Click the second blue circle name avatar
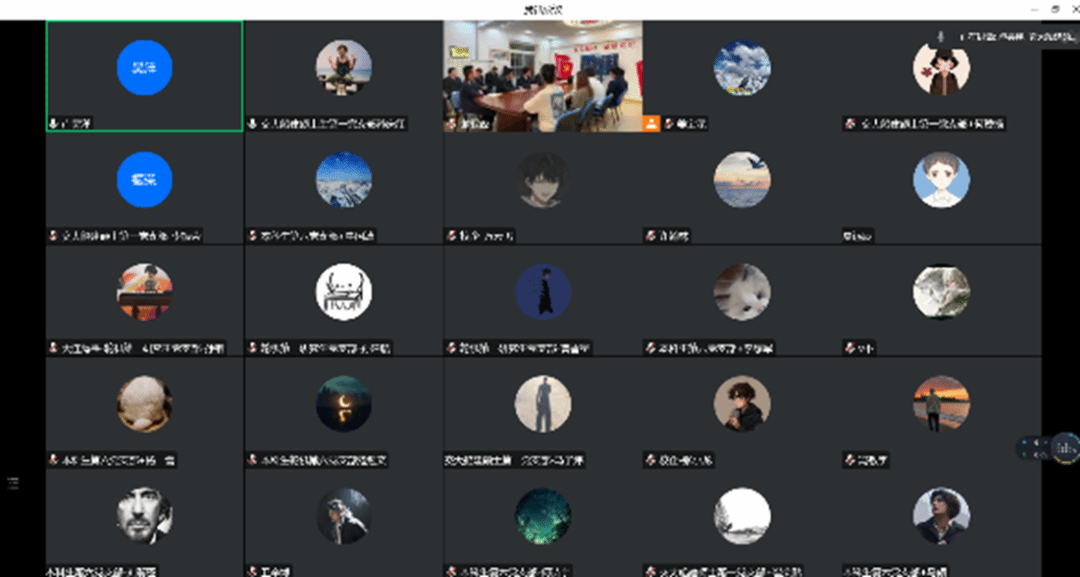1080x577 pixels. click(144, 180)
